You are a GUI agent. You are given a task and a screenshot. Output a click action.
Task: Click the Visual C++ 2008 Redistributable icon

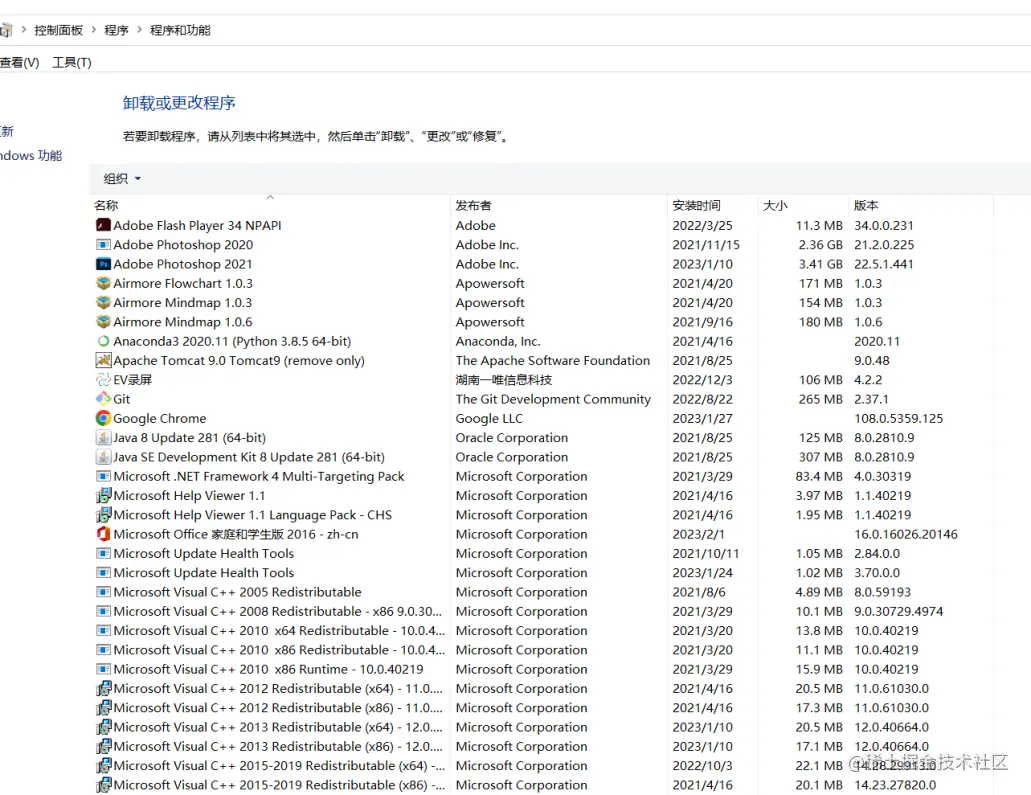(103, 611)
